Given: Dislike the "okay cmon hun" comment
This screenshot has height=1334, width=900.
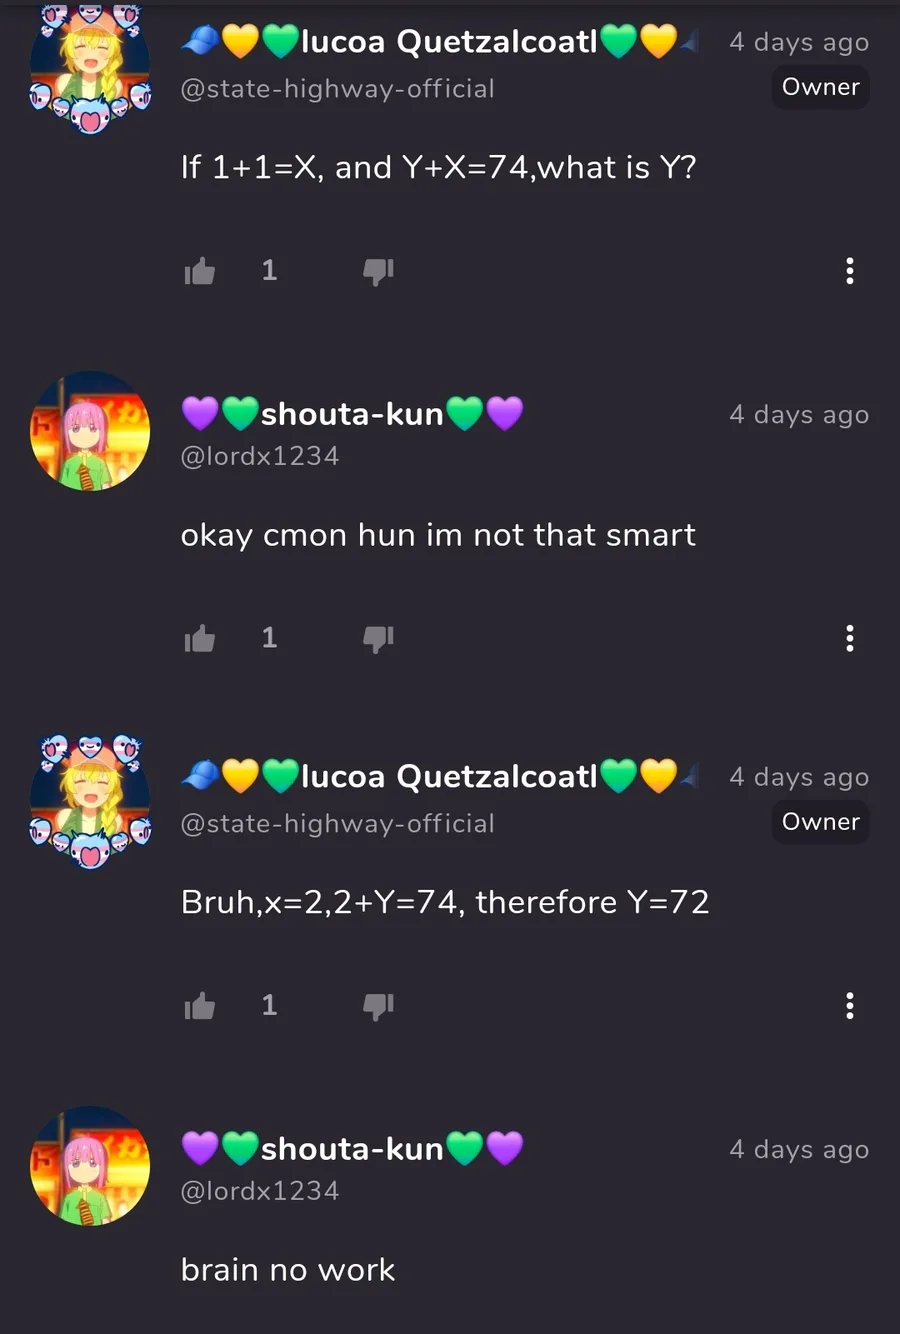Looking at the screenshot, I should coord(378,638).
